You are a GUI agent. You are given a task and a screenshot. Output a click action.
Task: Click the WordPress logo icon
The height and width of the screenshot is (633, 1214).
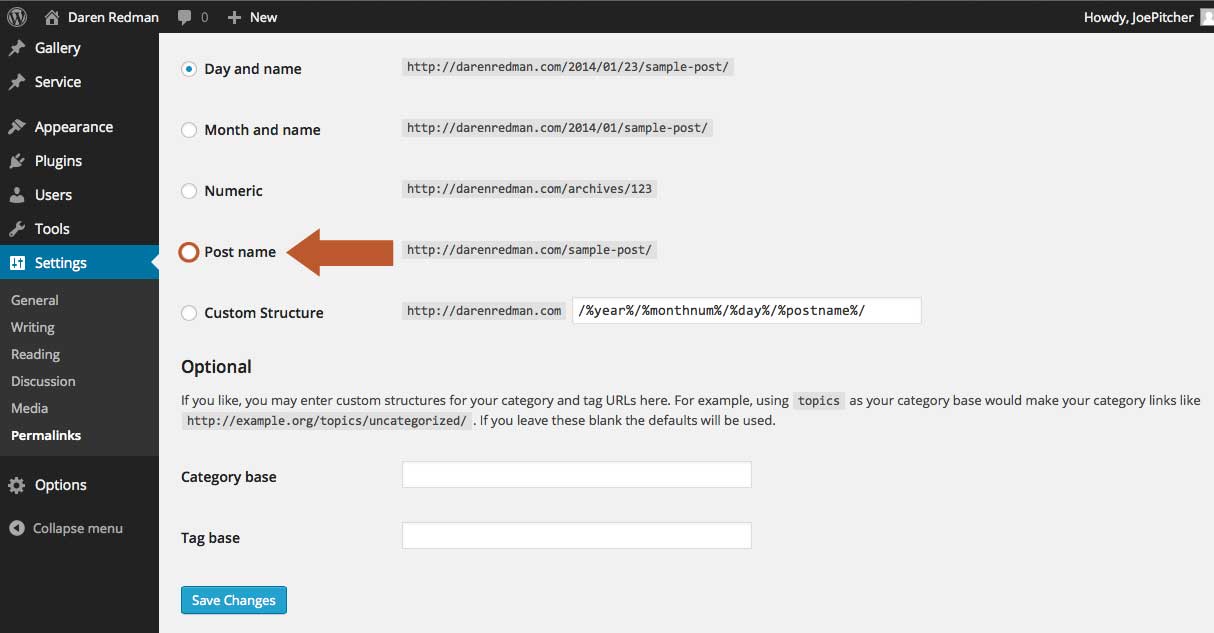point(17,17)
